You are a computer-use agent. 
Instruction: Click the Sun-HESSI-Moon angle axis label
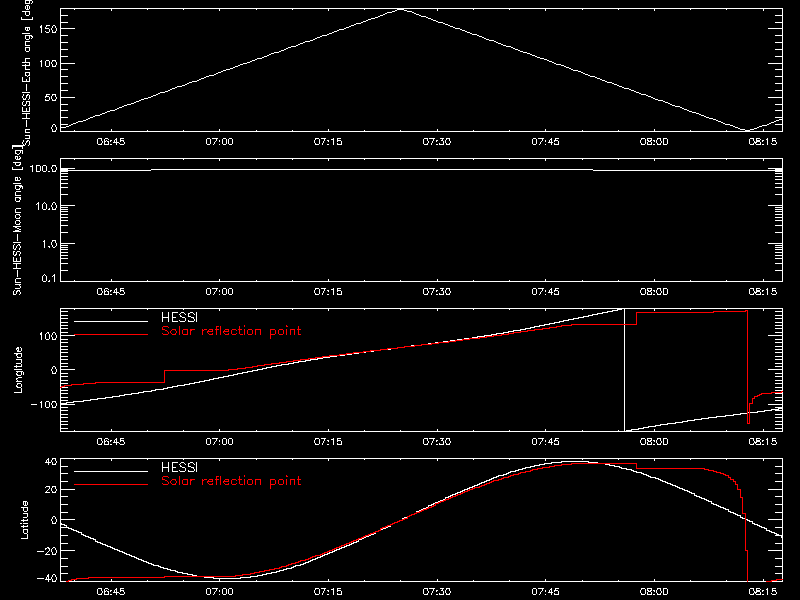18,220
